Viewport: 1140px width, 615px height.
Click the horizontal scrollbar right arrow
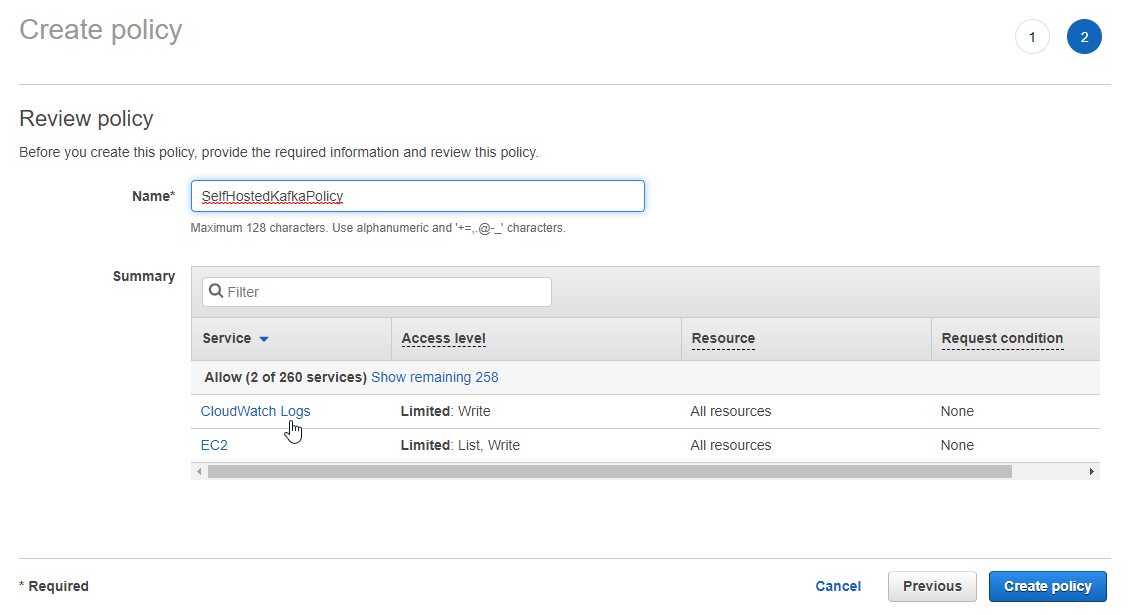click(1091, 472)
